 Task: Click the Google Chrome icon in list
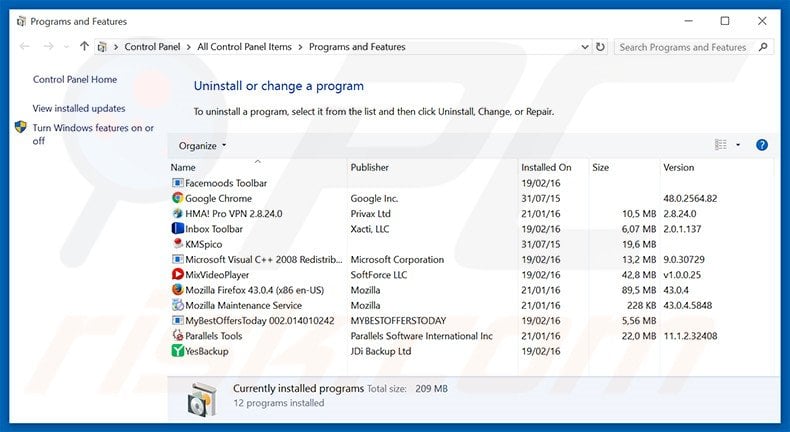tap(177, 198)
